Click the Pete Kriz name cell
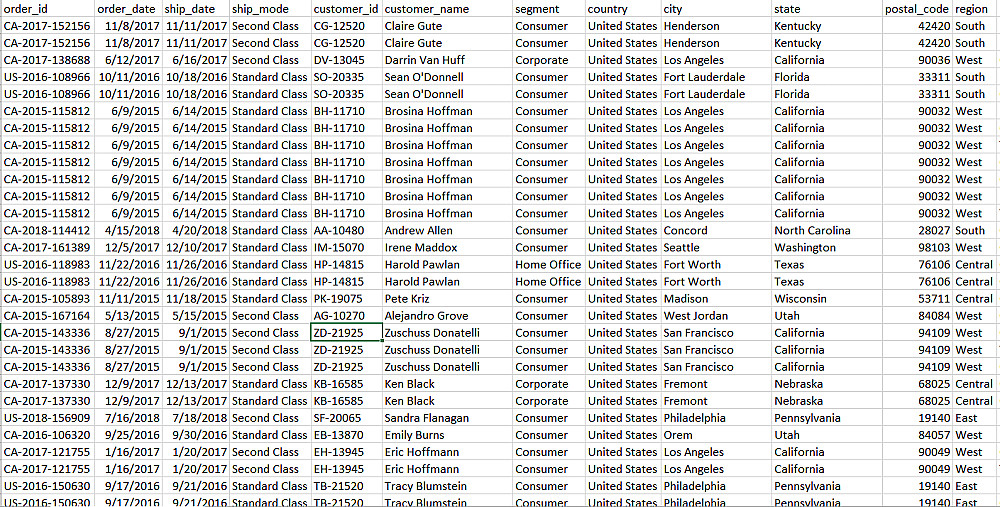The width and height of the screenshot is (1000, 507). [447, 298]
